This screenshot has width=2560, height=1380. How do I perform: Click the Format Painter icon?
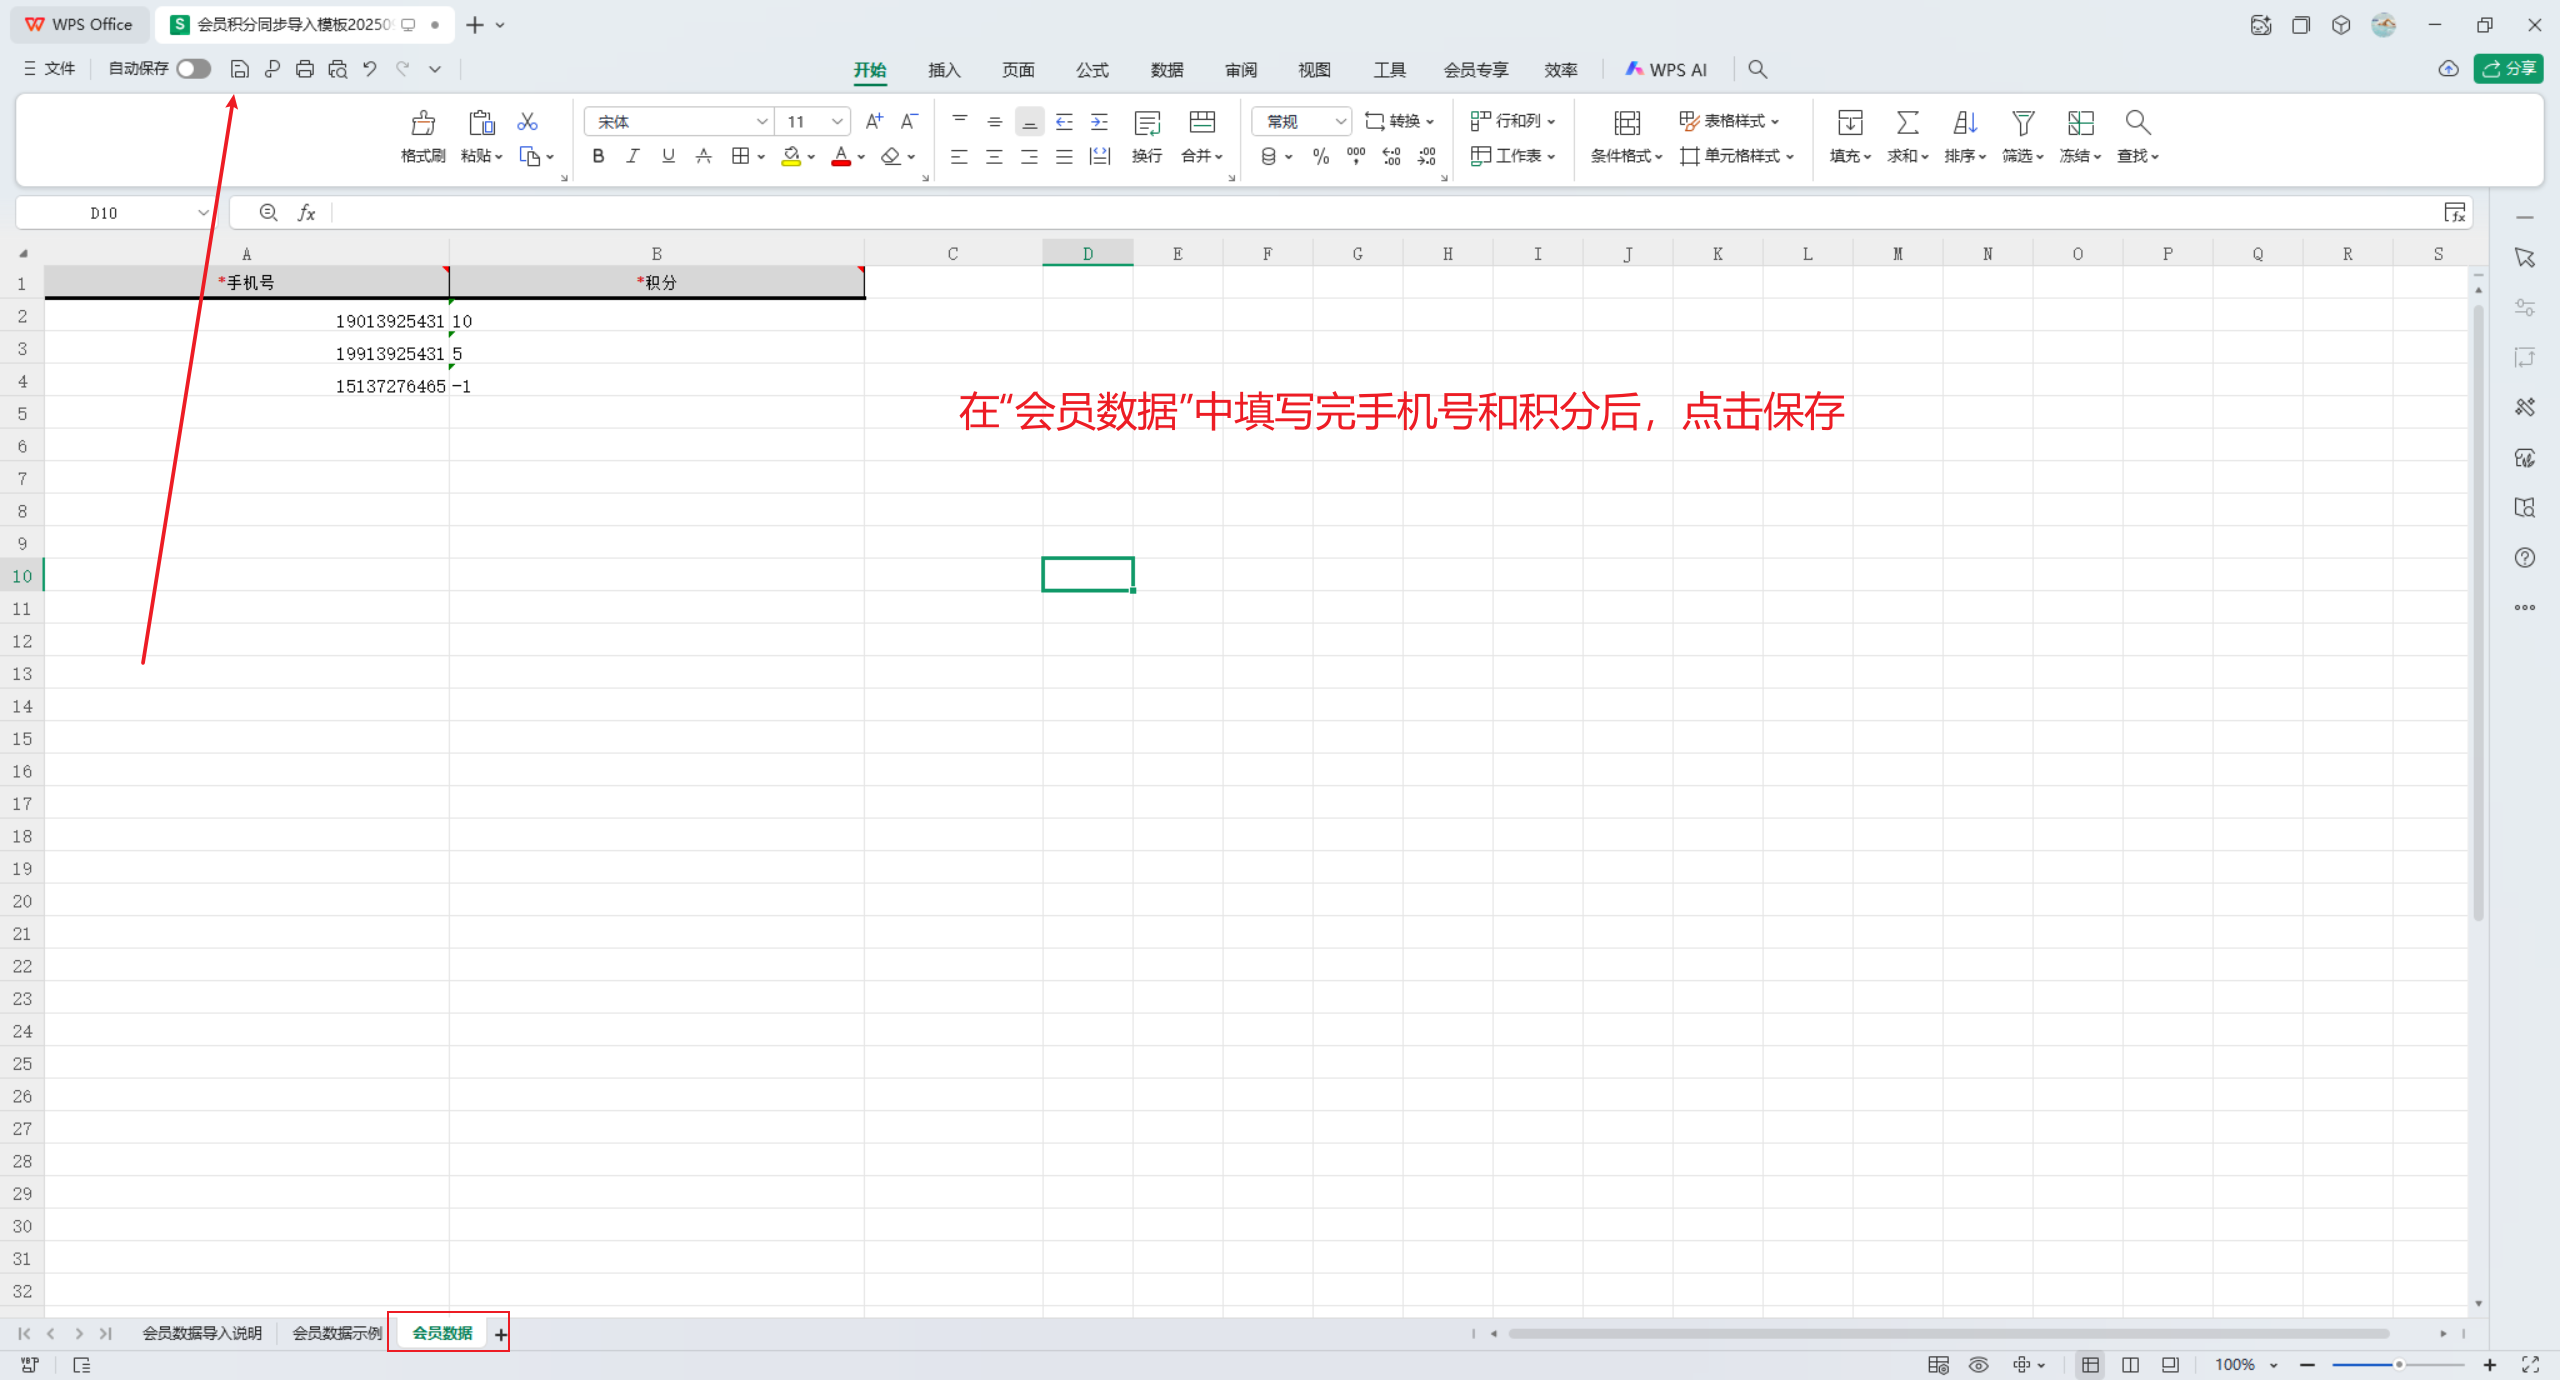(x=423, y=123)
